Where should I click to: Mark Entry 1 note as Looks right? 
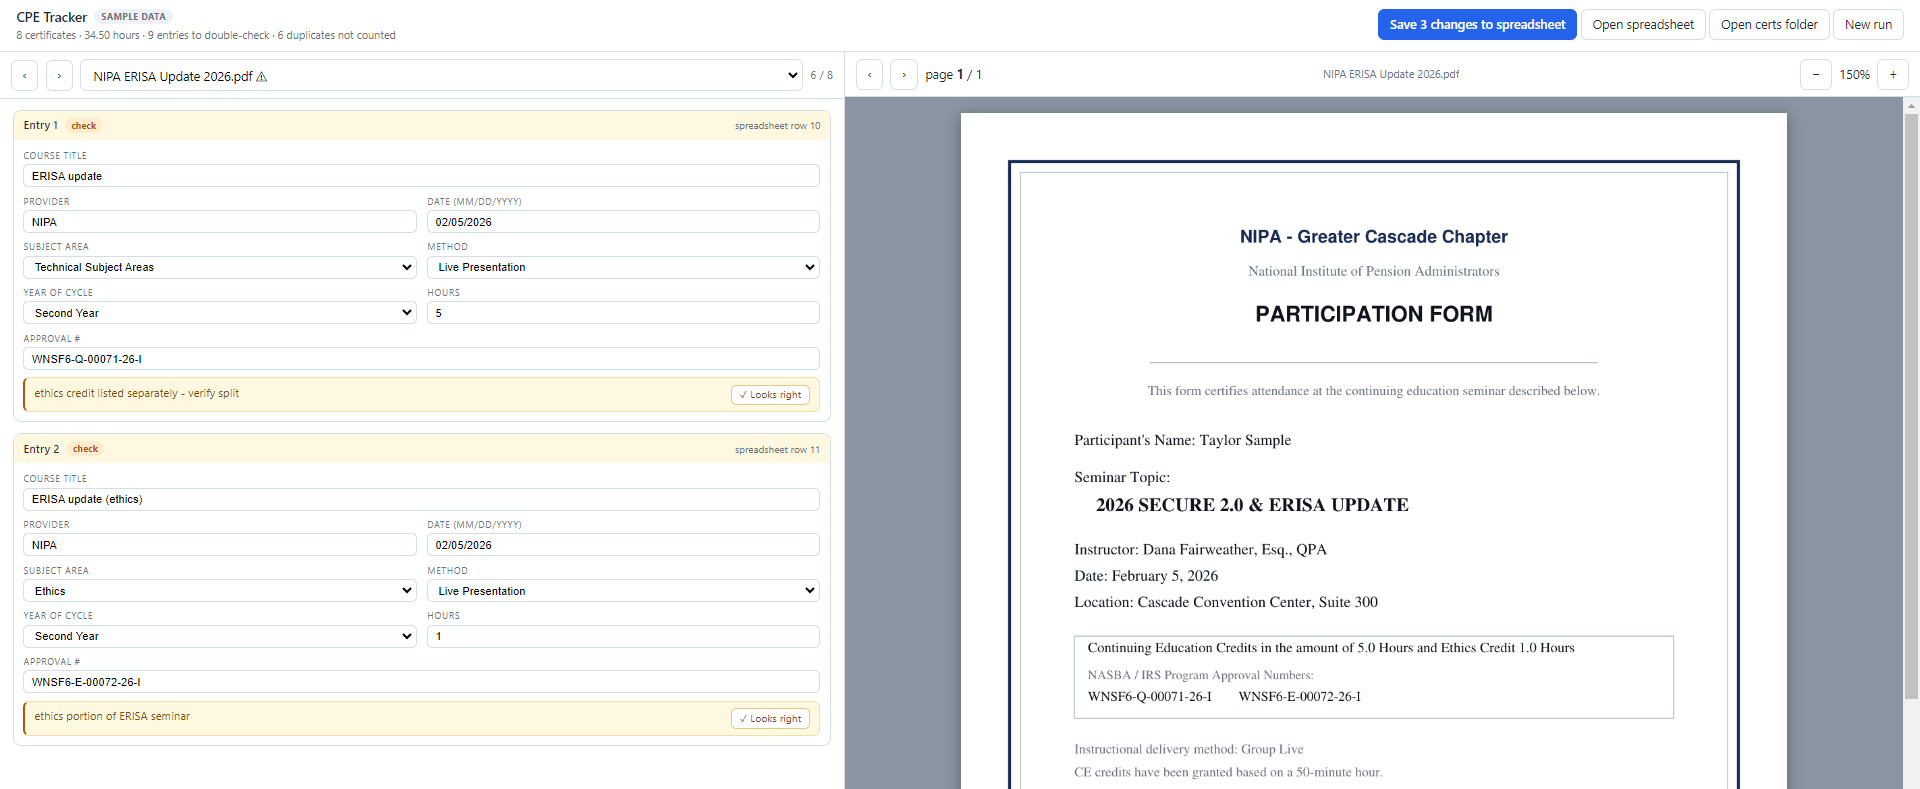[770, 395]
